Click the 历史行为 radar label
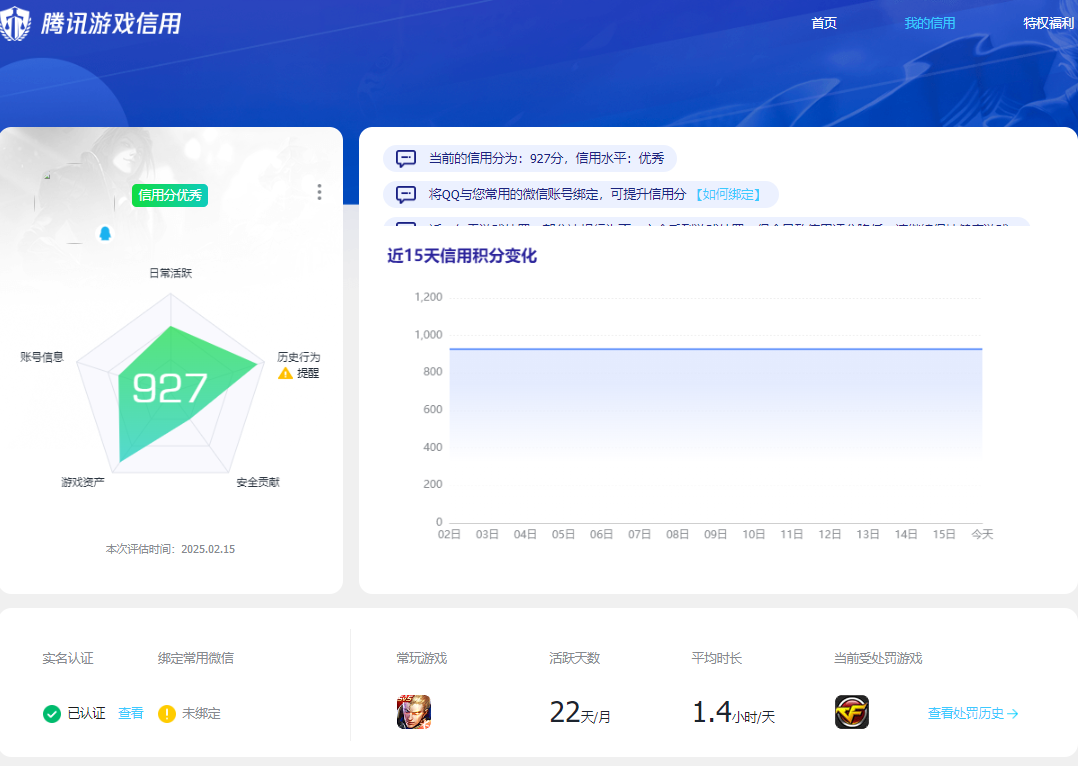Image resolution: width=1078 pixels, height=766 pixels. 298,357
